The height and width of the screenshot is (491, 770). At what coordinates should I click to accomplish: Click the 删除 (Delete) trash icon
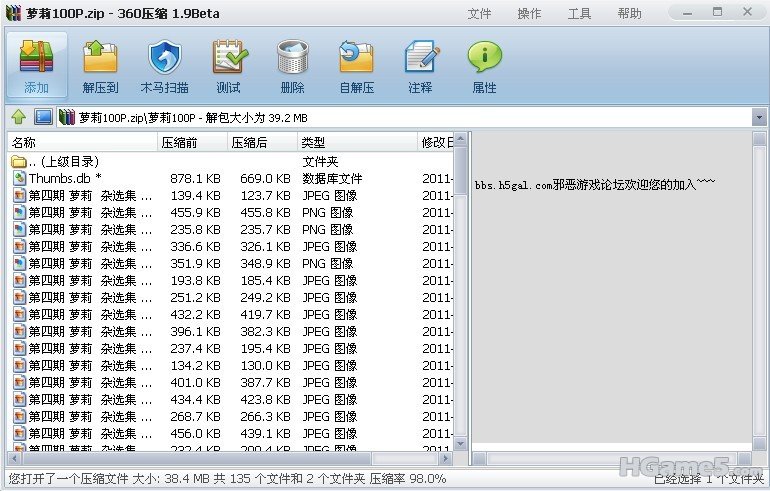coord(293,58)
